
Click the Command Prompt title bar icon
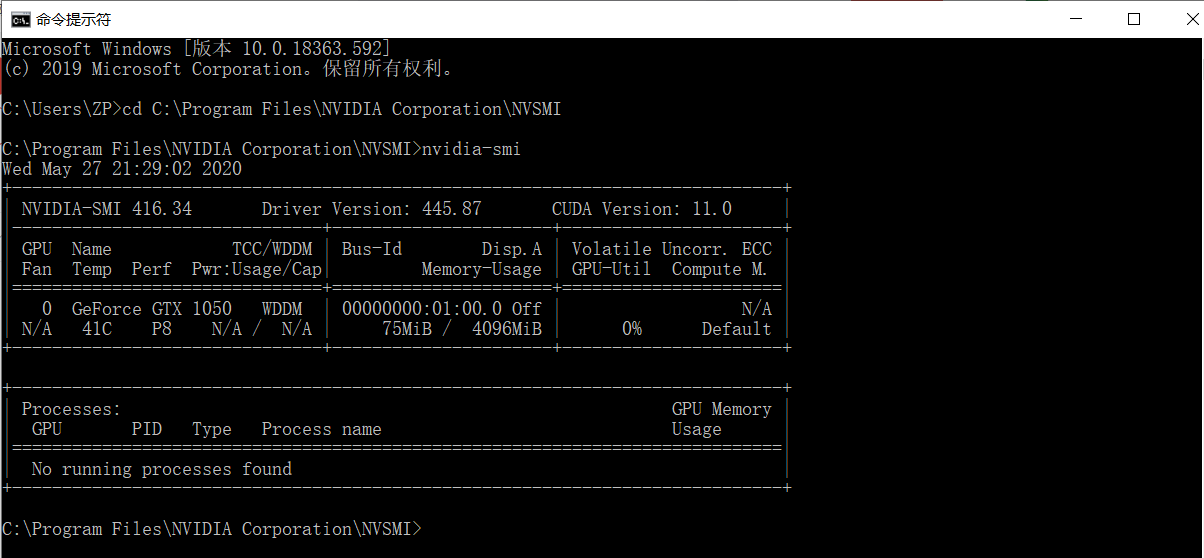(19, 19)
